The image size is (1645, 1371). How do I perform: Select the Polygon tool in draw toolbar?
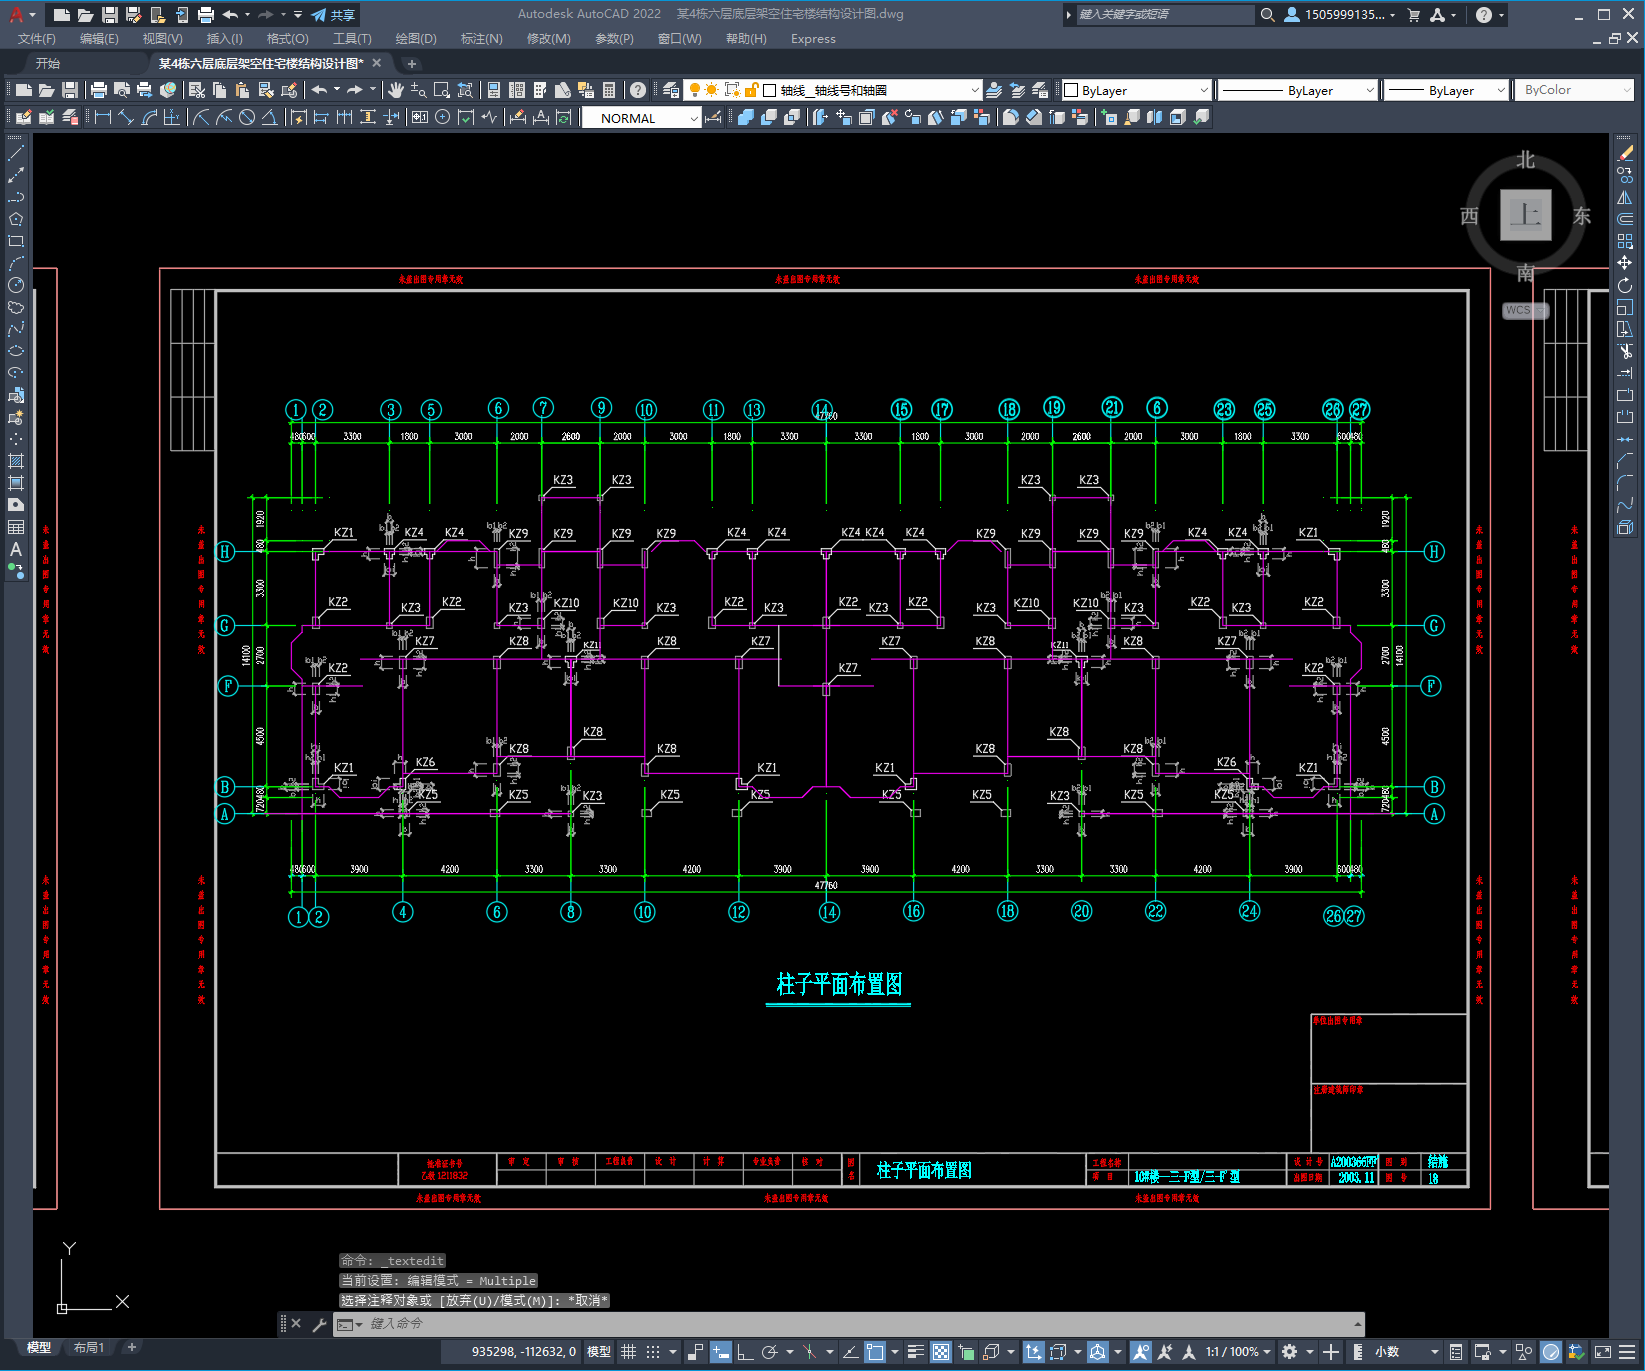click(16, 219)
